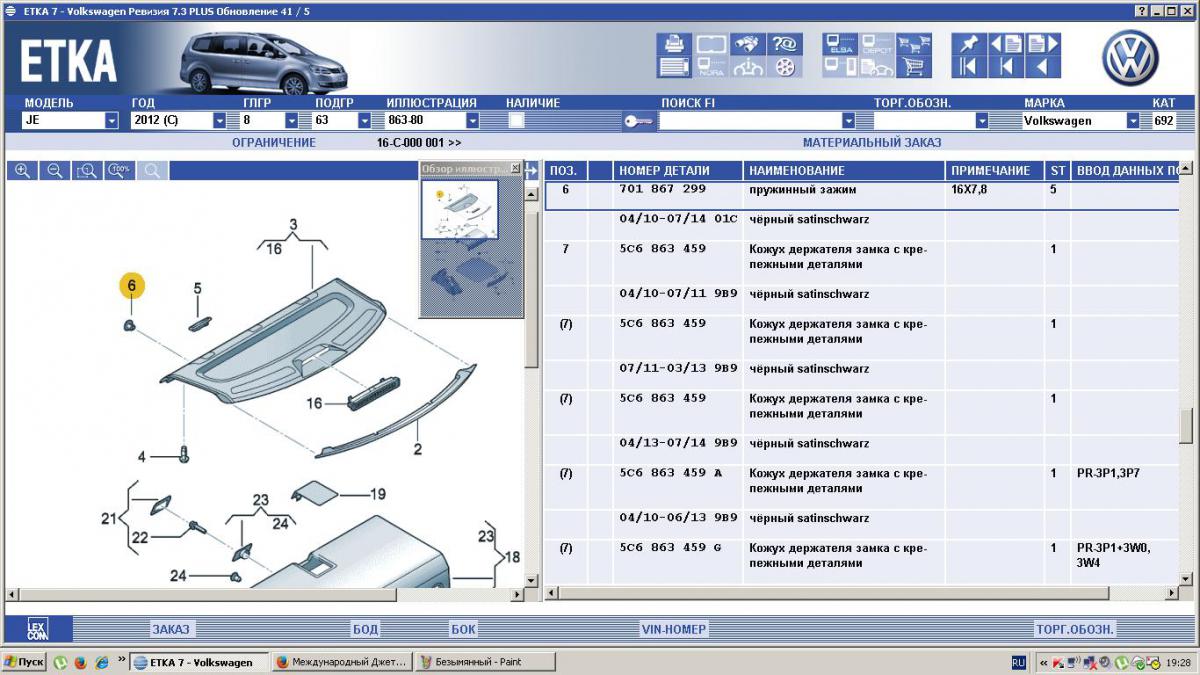Image resolution: width=1200 pixels, height=675 pixels.
Task: Open the Пуск start menu
Action: [24, 662]
